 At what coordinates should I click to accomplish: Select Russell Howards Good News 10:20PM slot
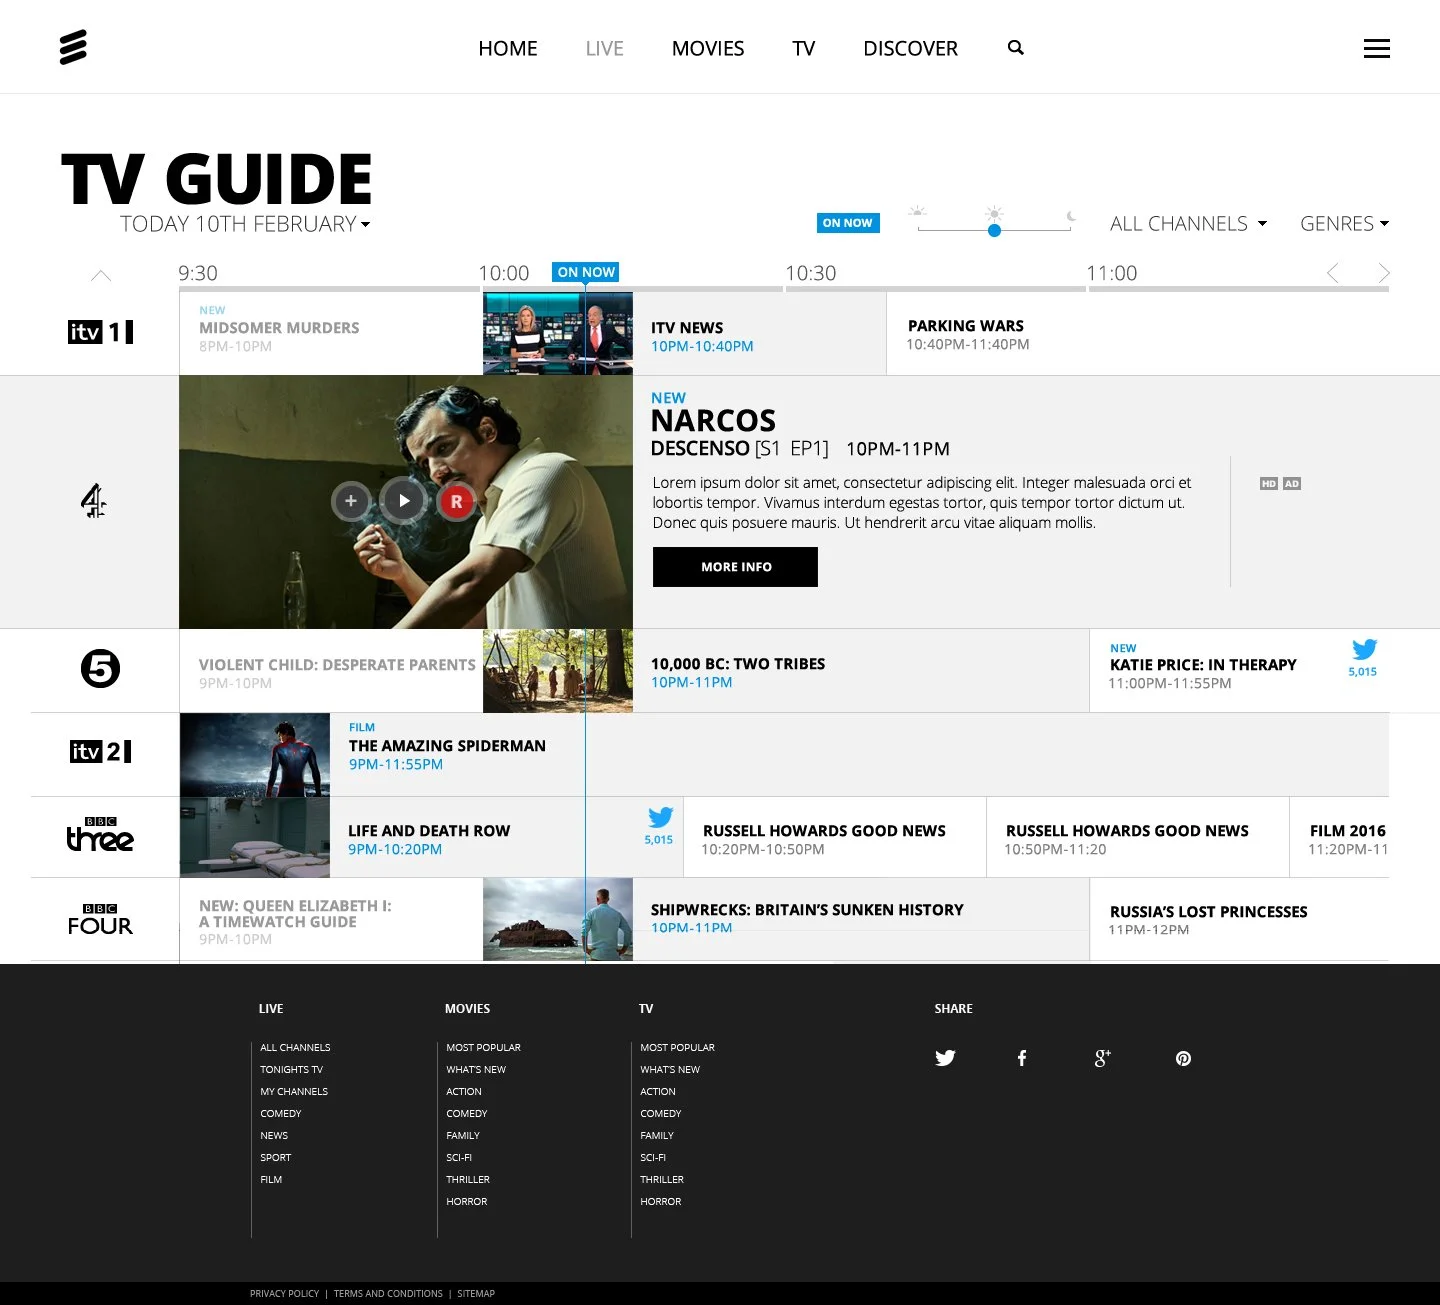835,838
